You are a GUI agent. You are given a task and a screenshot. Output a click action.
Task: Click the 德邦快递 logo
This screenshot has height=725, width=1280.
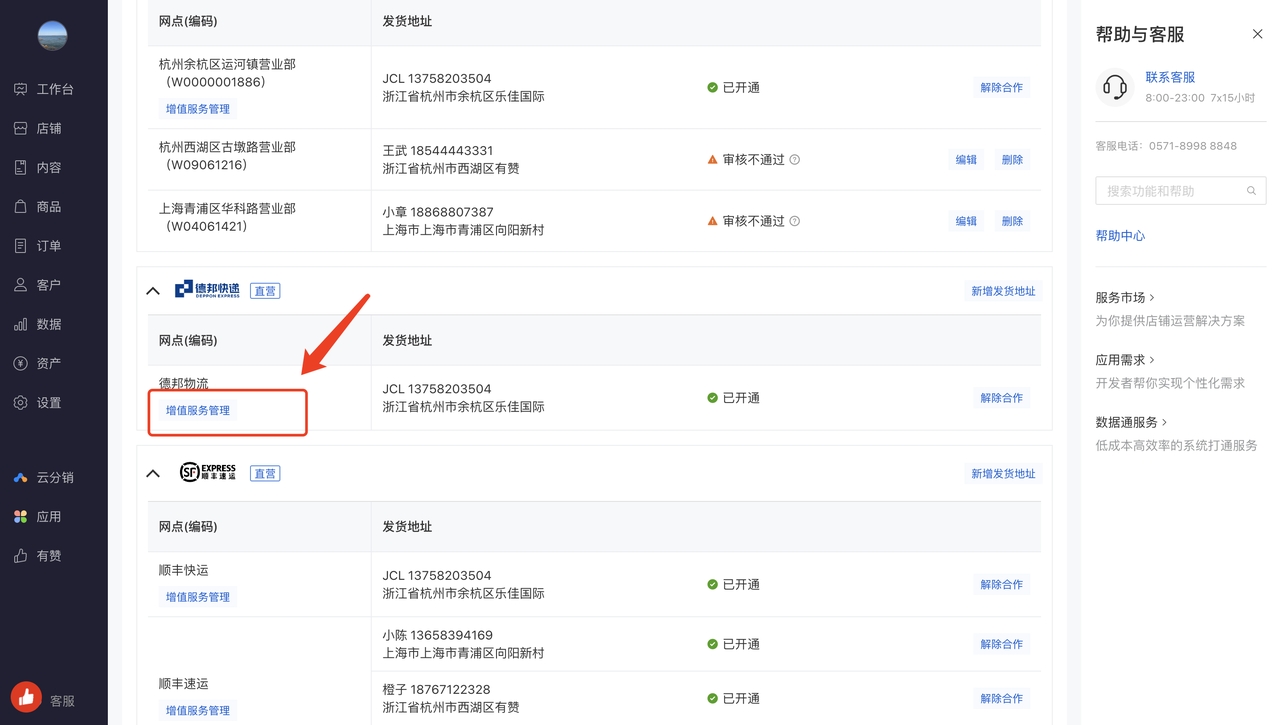(x=207, y=290)
